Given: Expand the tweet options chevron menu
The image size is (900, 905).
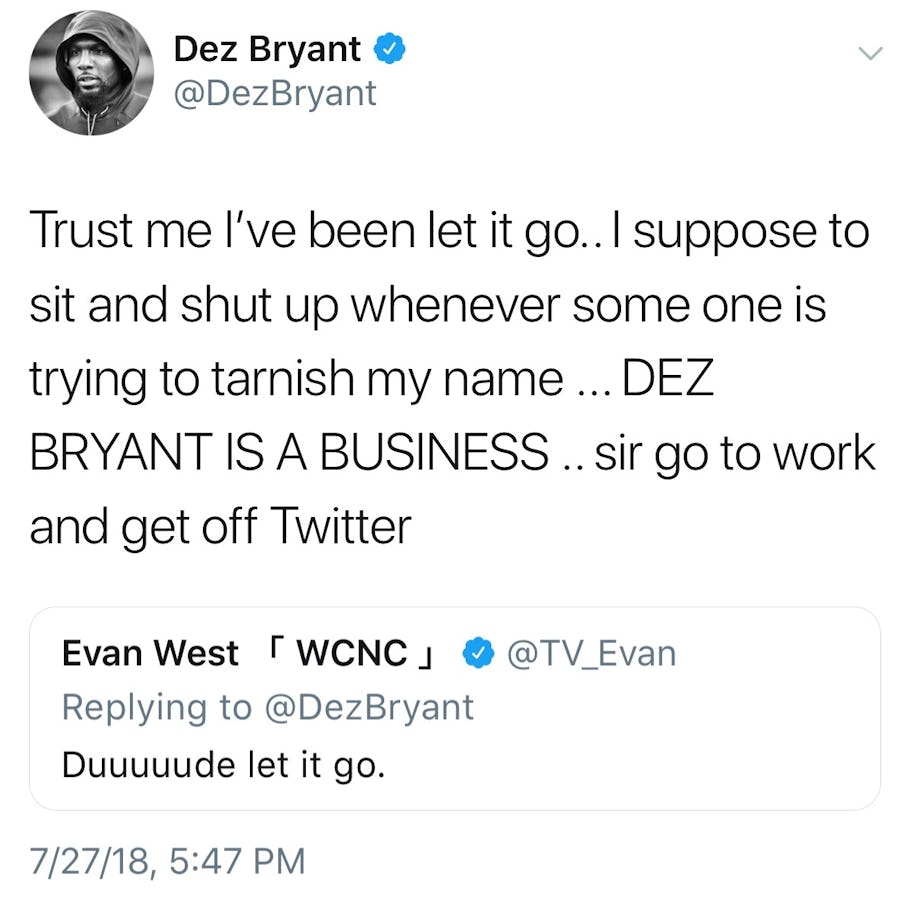Looking at the screenshot, I should [871, 54].
